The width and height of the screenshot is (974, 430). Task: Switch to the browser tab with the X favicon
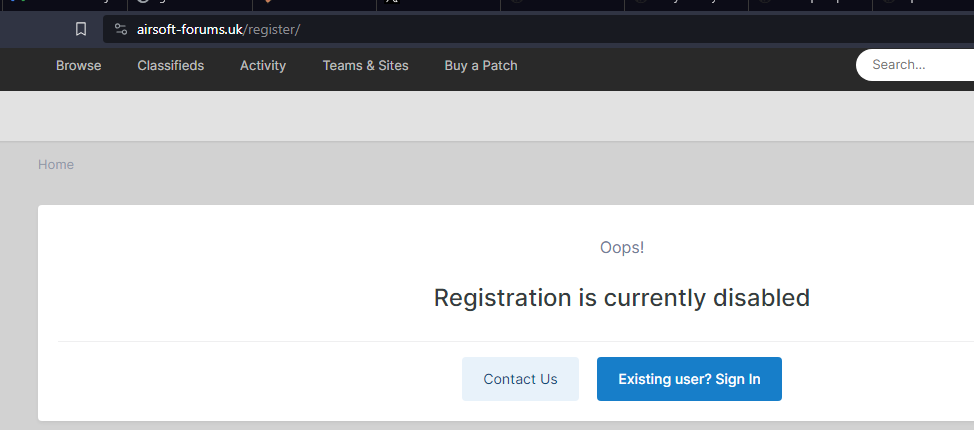tap(392, 3)
